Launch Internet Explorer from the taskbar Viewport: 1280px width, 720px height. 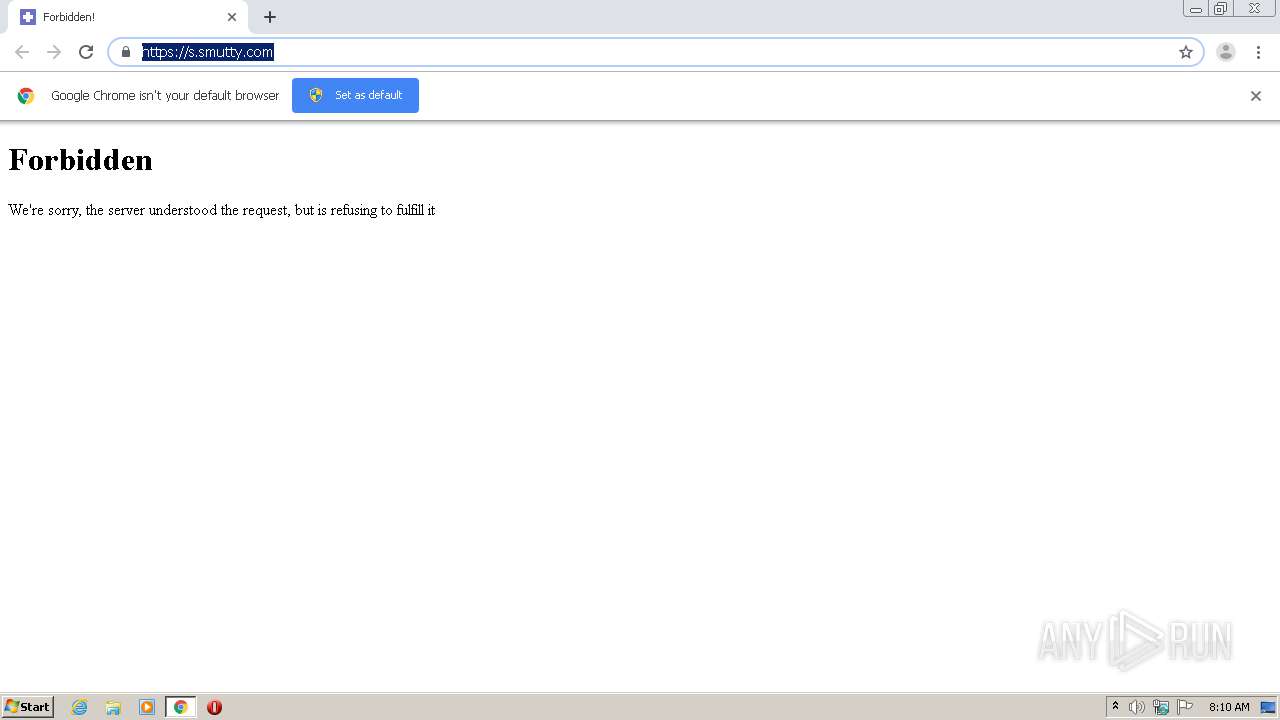click(80, 707)
